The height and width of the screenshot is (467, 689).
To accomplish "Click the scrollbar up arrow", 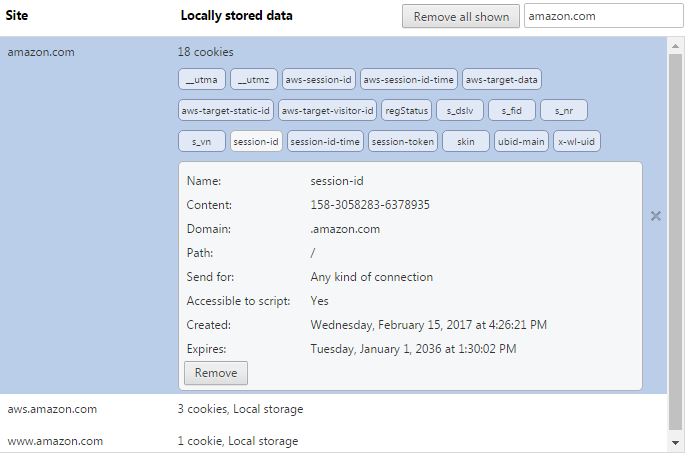I will [x=675, y=46].
